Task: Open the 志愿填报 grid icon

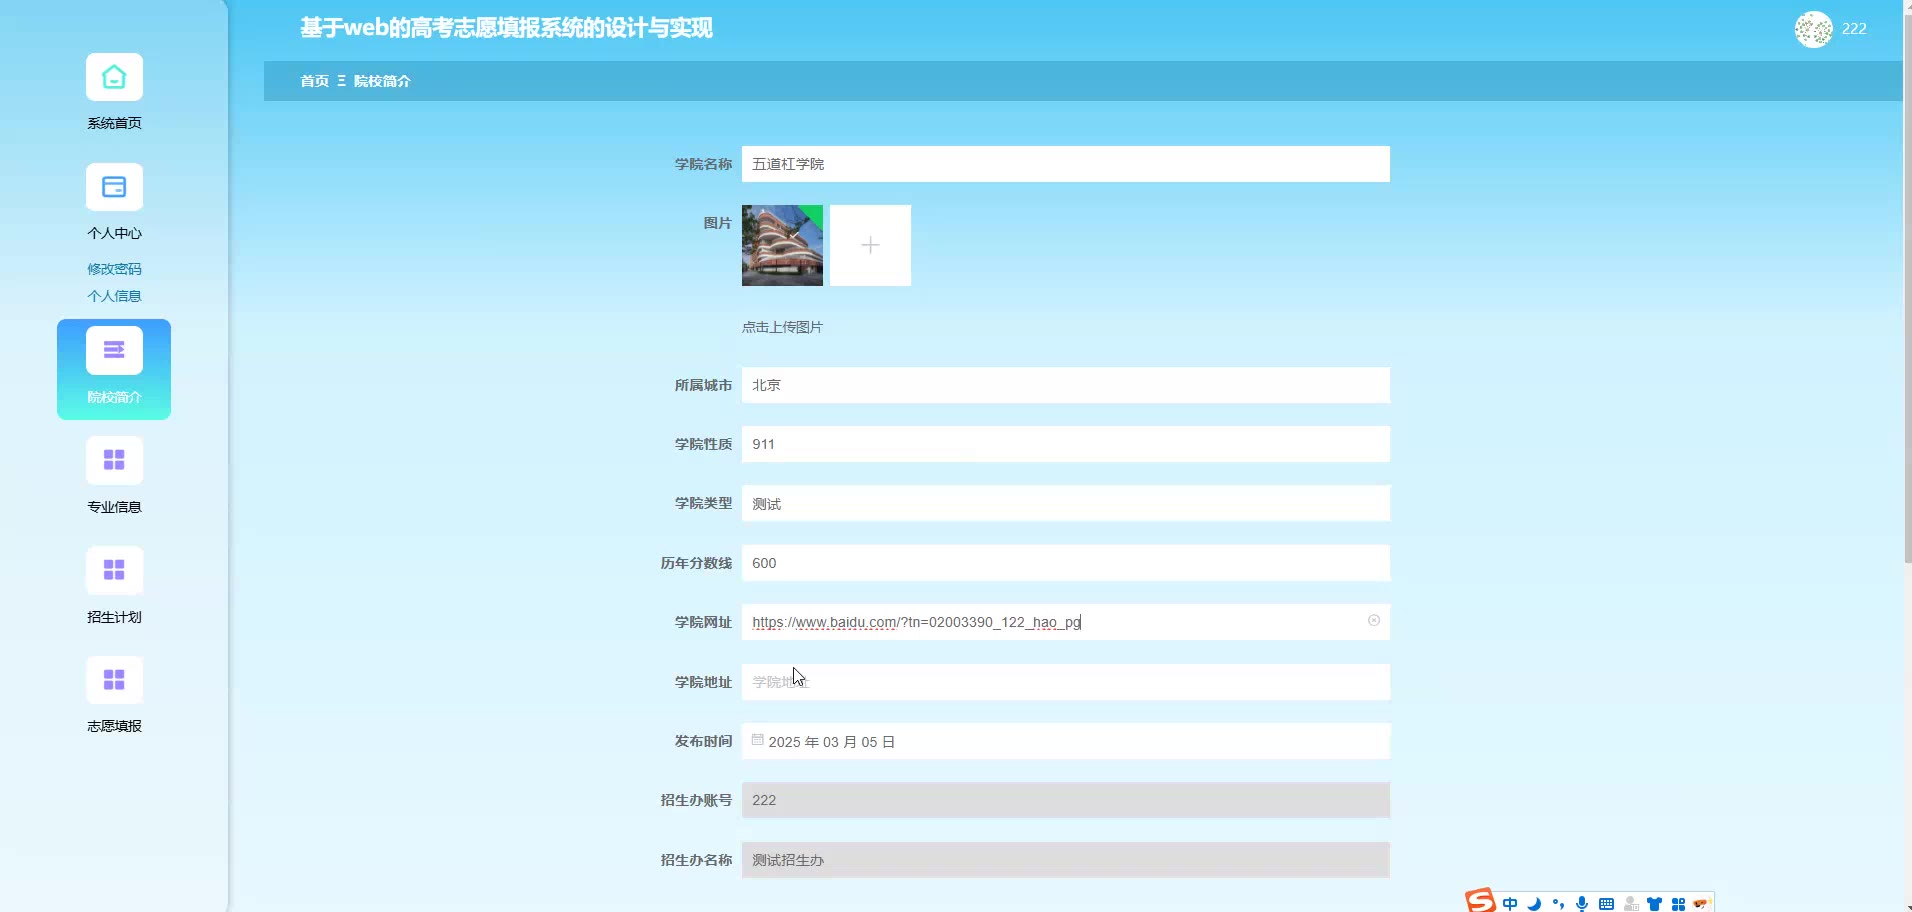Action: click(x=114, y=680)
